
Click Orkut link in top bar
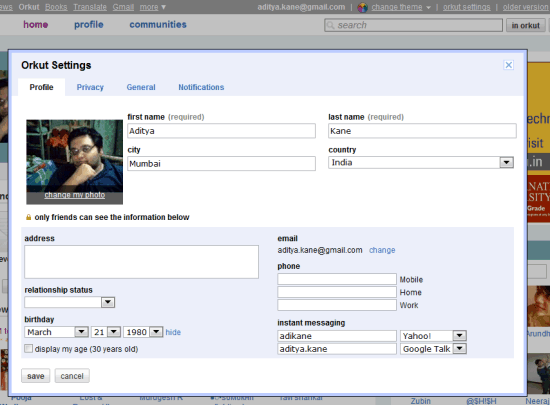point(29,7)
